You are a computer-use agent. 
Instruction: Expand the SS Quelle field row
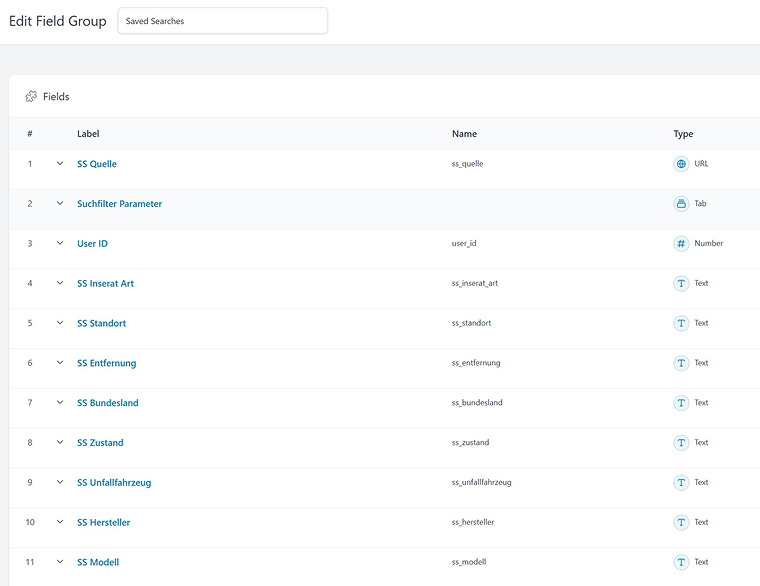(x=60, y=163)
